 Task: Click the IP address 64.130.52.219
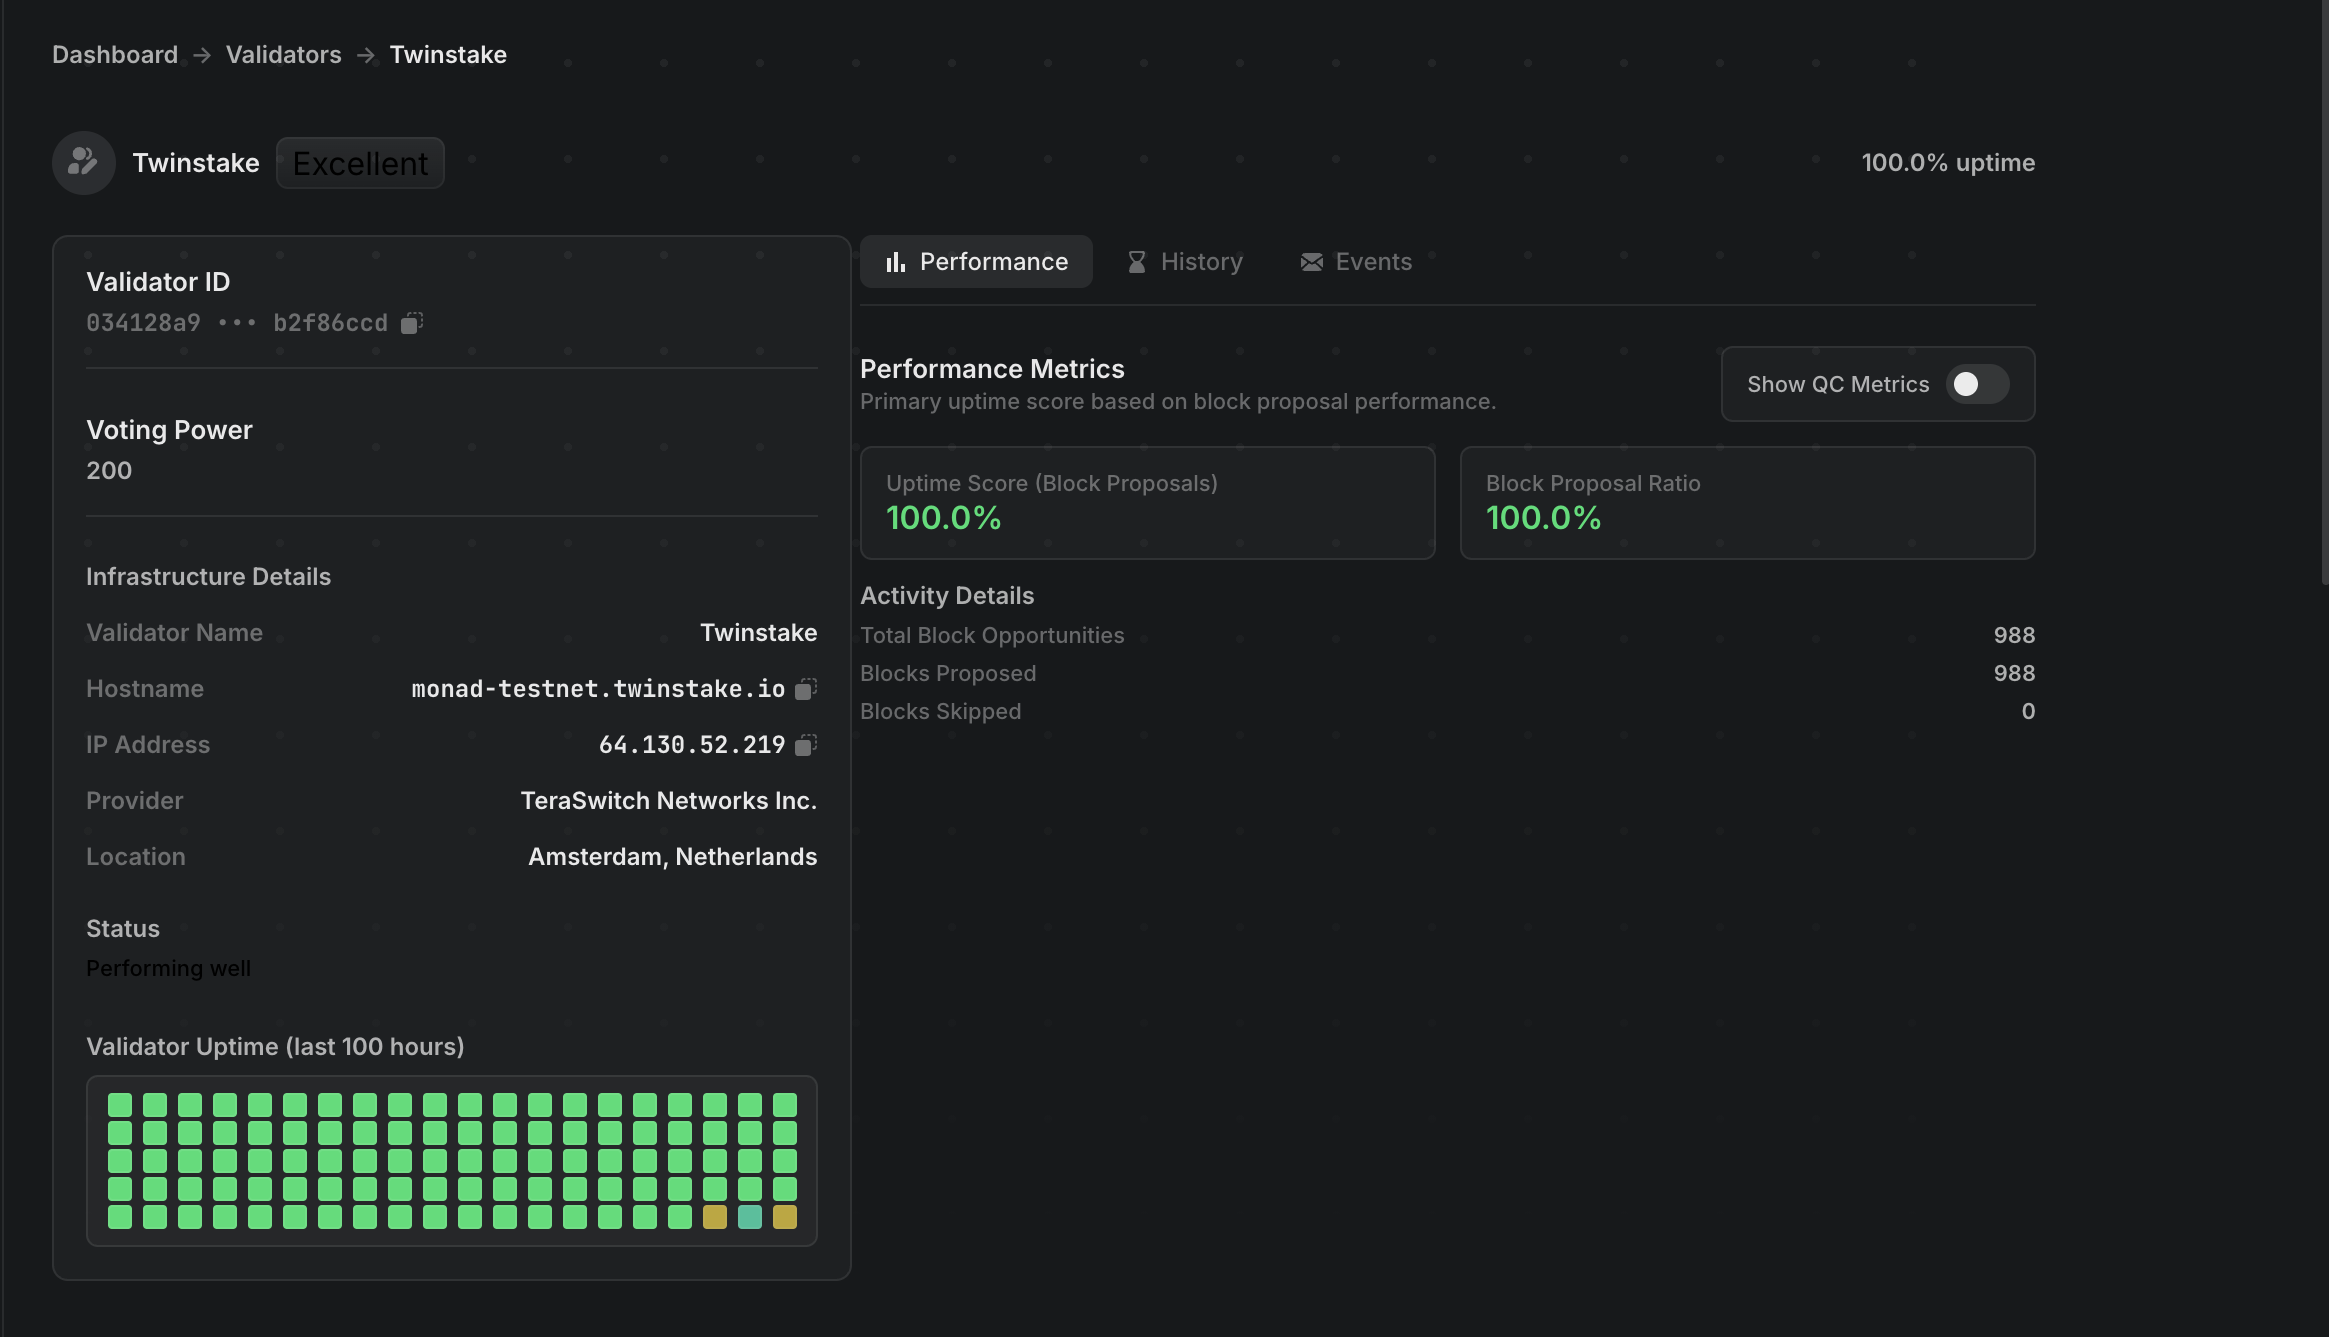tap(692, 745)
